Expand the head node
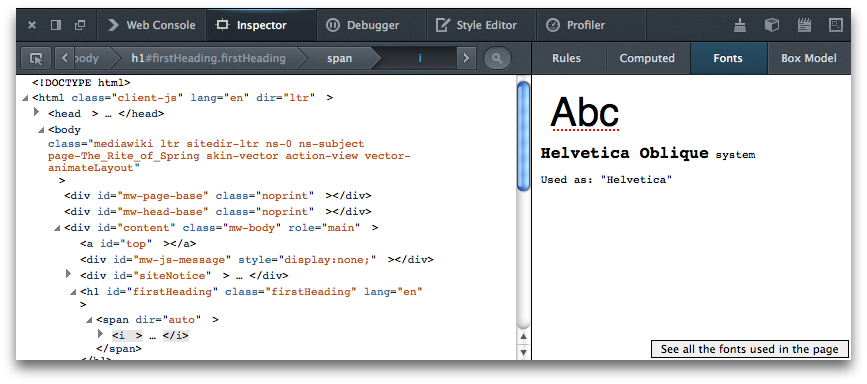Image resolution: width=867 pixels, height=384 pixels. [x=36, y=112]
